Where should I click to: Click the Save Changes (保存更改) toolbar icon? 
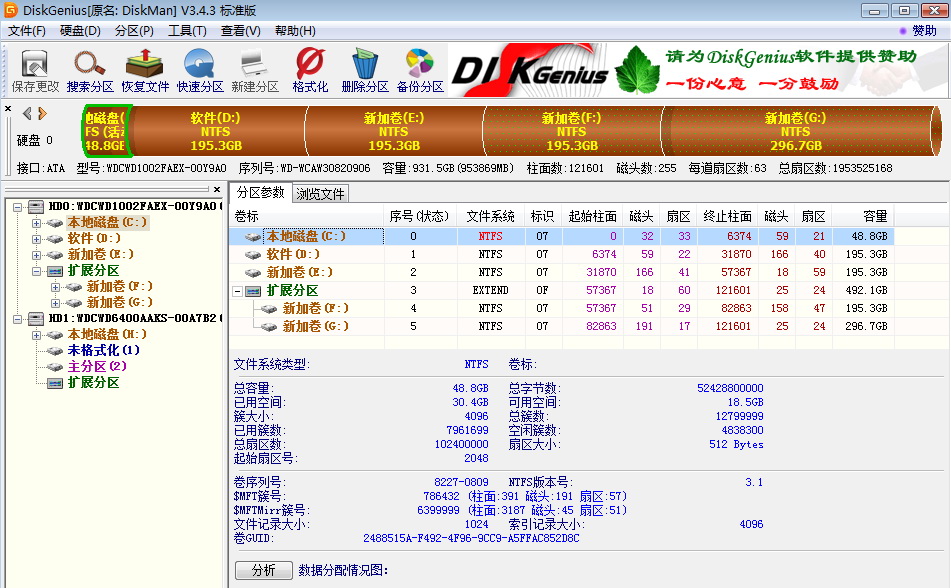coord(35,71)
